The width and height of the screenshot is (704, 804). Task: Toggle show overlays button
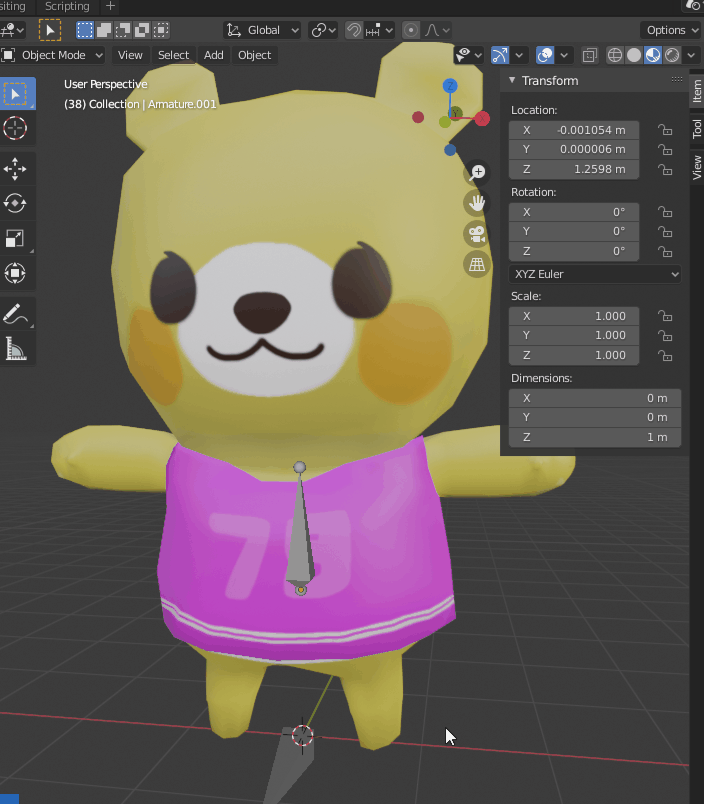(545, 55)
